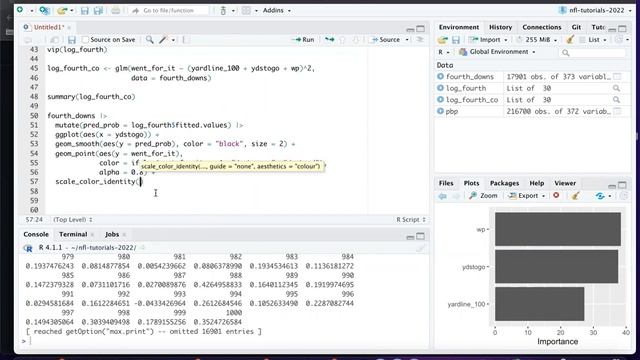Image resolution: width=640 pixels, height=360 pixels.
Task: Click the Save all documents icon
Action: [98, 11]
